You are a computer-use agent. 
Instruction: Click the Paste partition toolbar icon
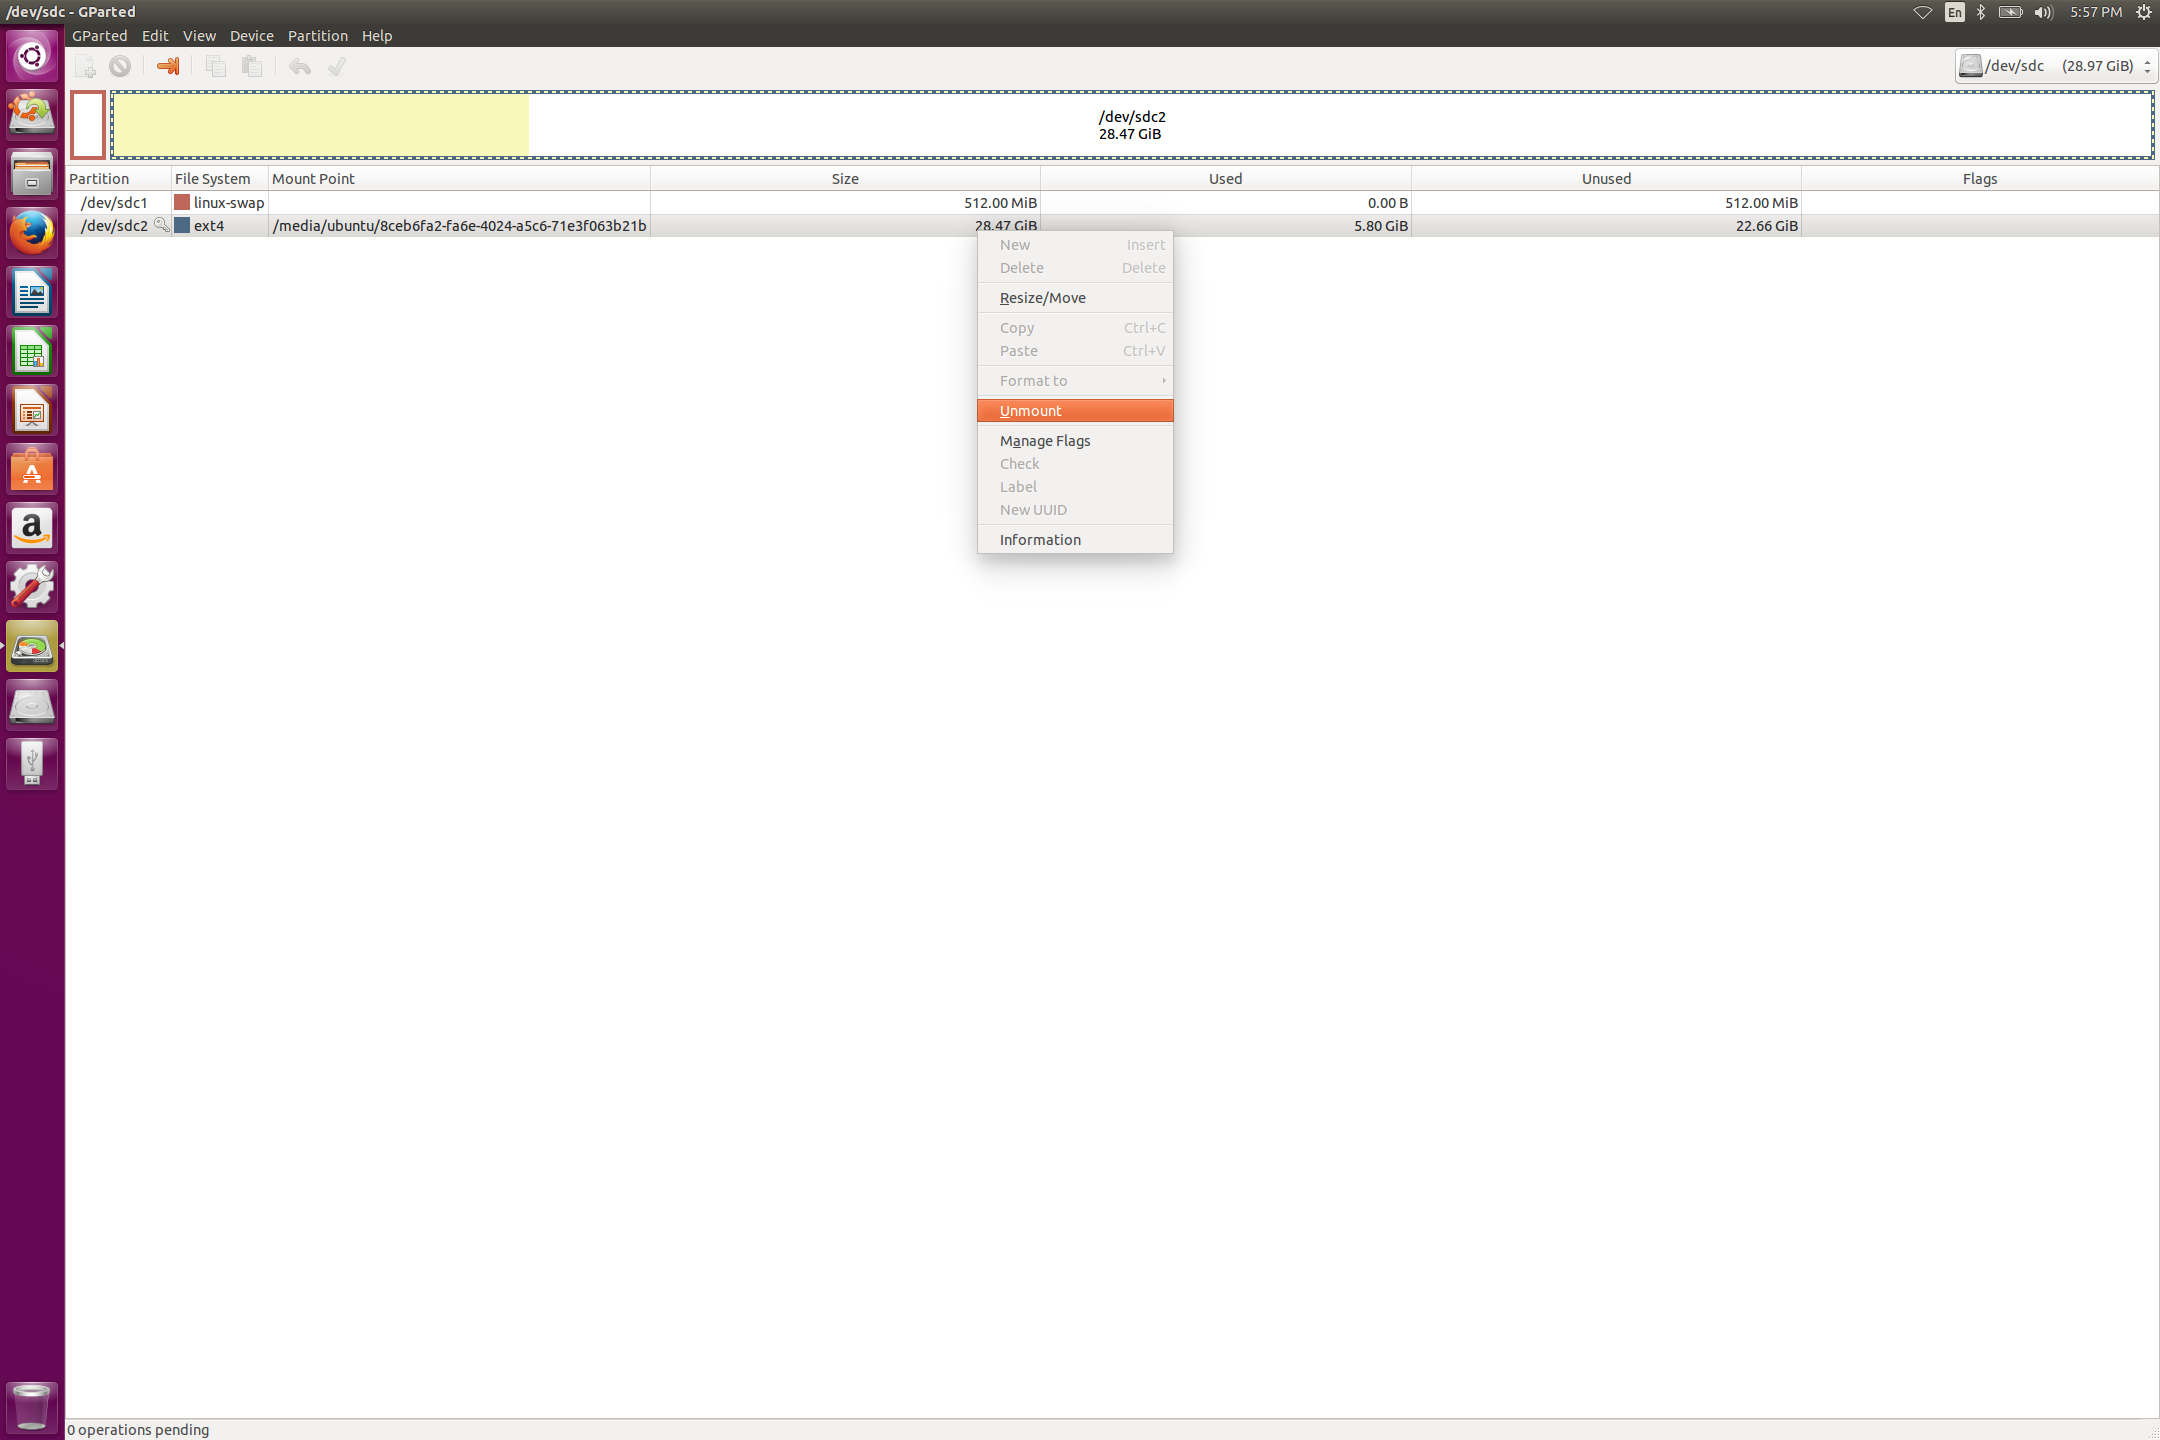pyautogui.click(x=252, y=66)
